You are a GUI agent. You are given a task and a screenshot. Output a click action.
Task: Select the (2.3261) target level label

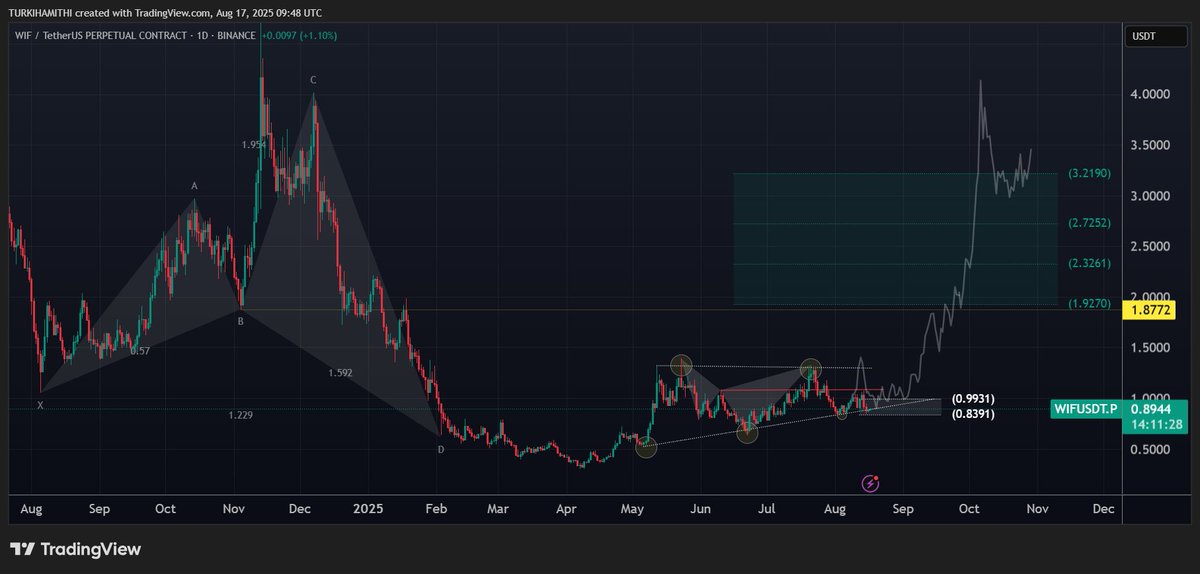click(x=1089, y=263)
